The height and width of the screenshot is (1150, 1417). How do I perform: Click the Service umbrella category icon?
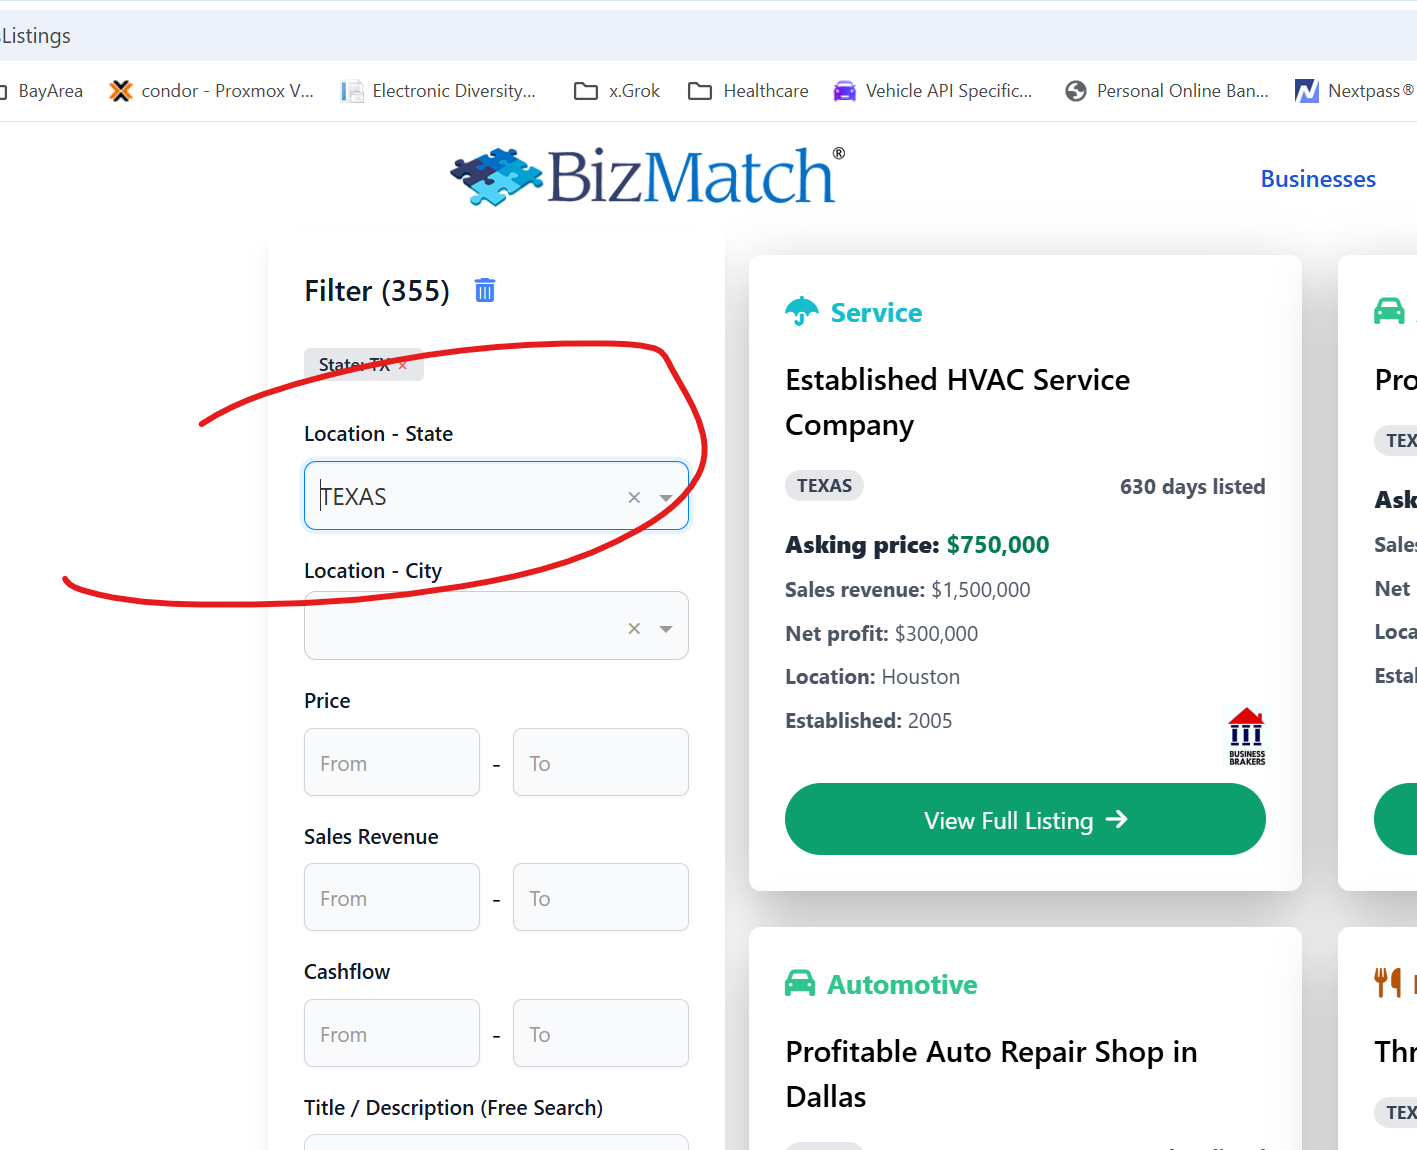click(x=802, y=312)
